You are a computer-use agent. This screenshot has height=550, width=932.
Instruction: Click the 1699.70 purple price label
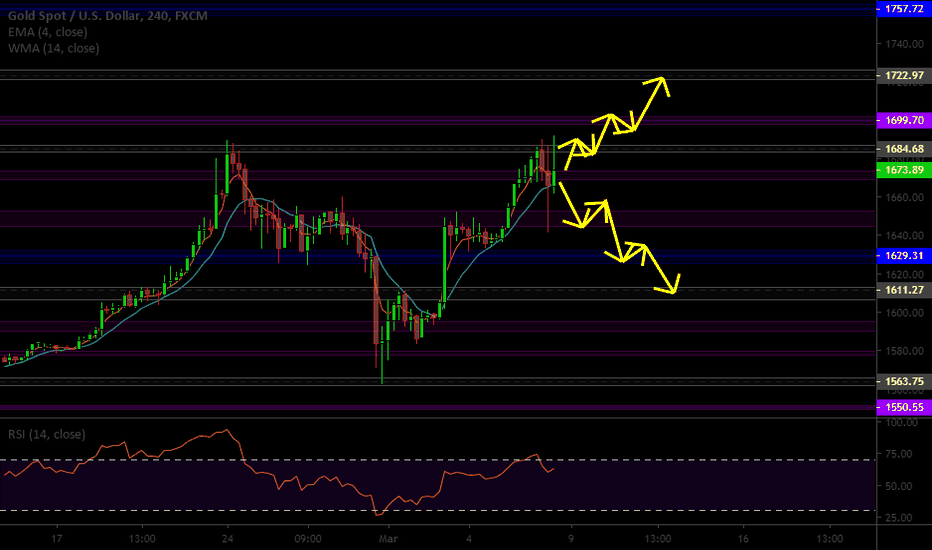(904, 121)
